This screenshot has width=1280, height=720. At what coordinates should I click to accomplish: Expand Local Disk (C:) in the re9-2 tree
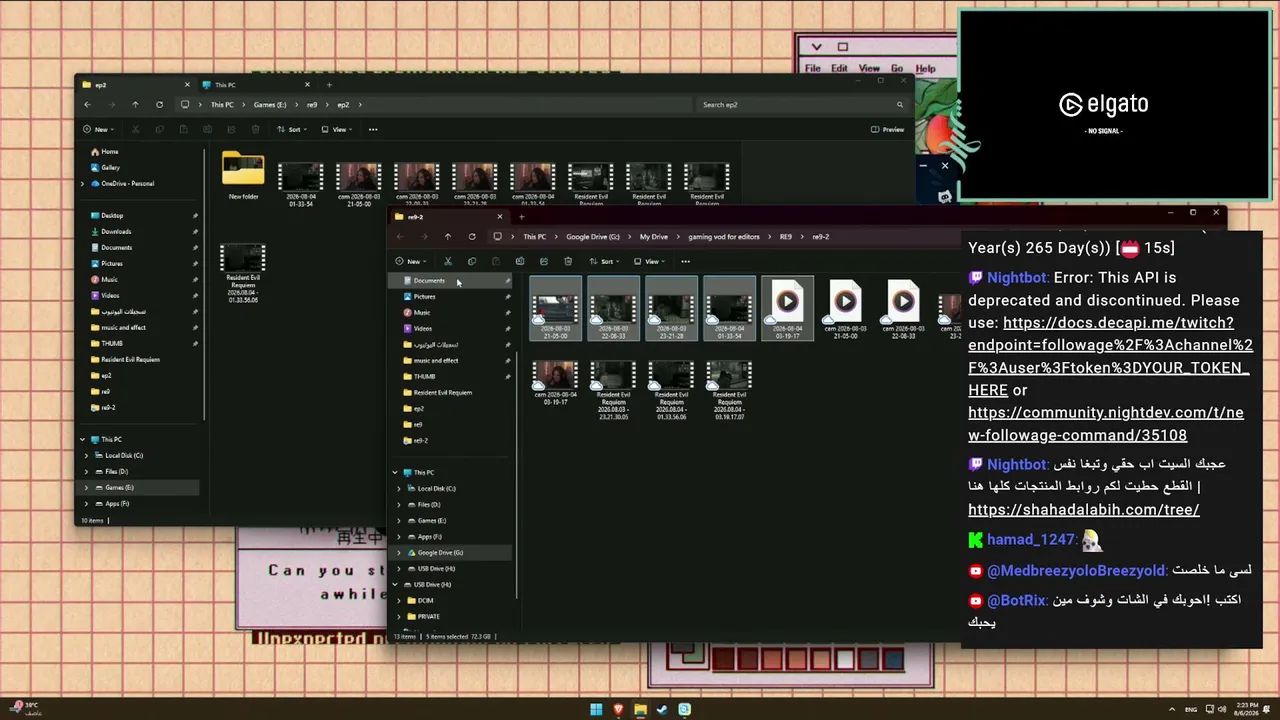click(x=399, y=488)
